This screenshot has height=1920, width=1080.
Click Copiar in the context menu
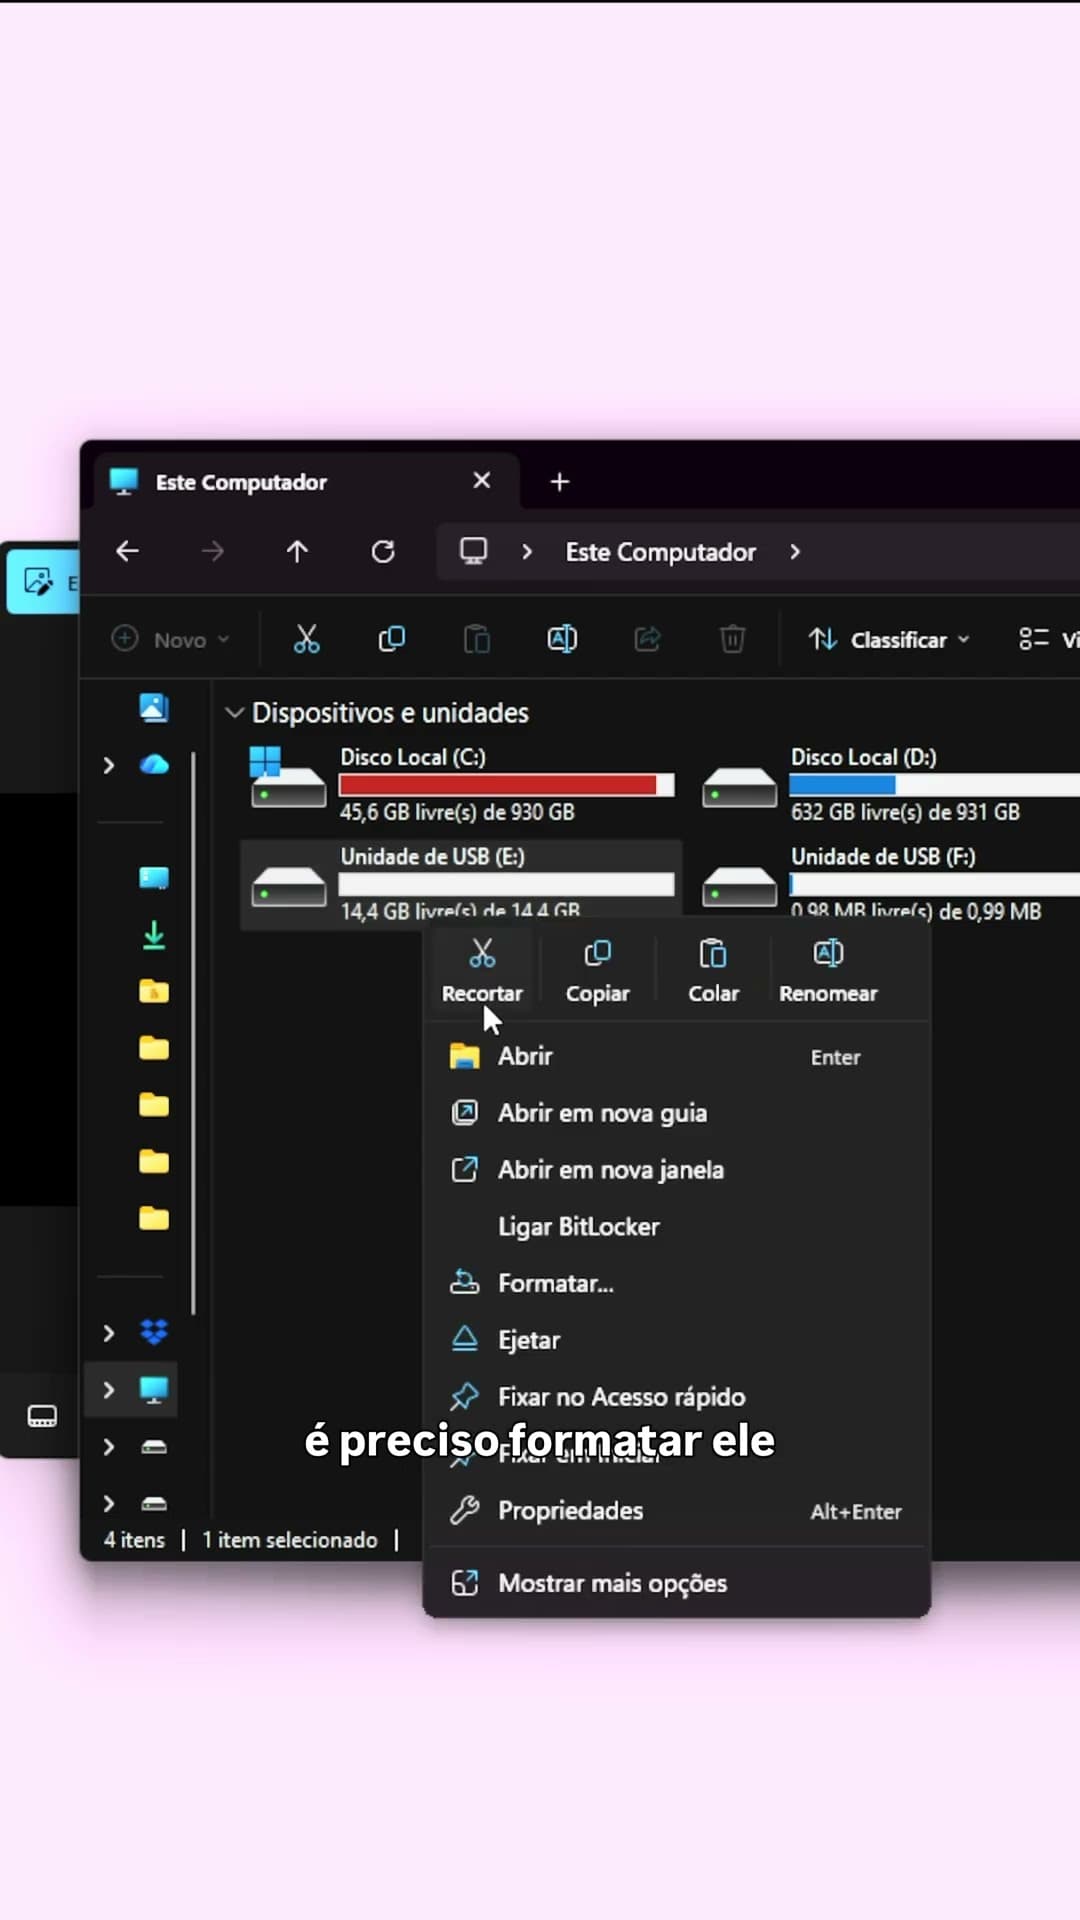coord(597,970)
